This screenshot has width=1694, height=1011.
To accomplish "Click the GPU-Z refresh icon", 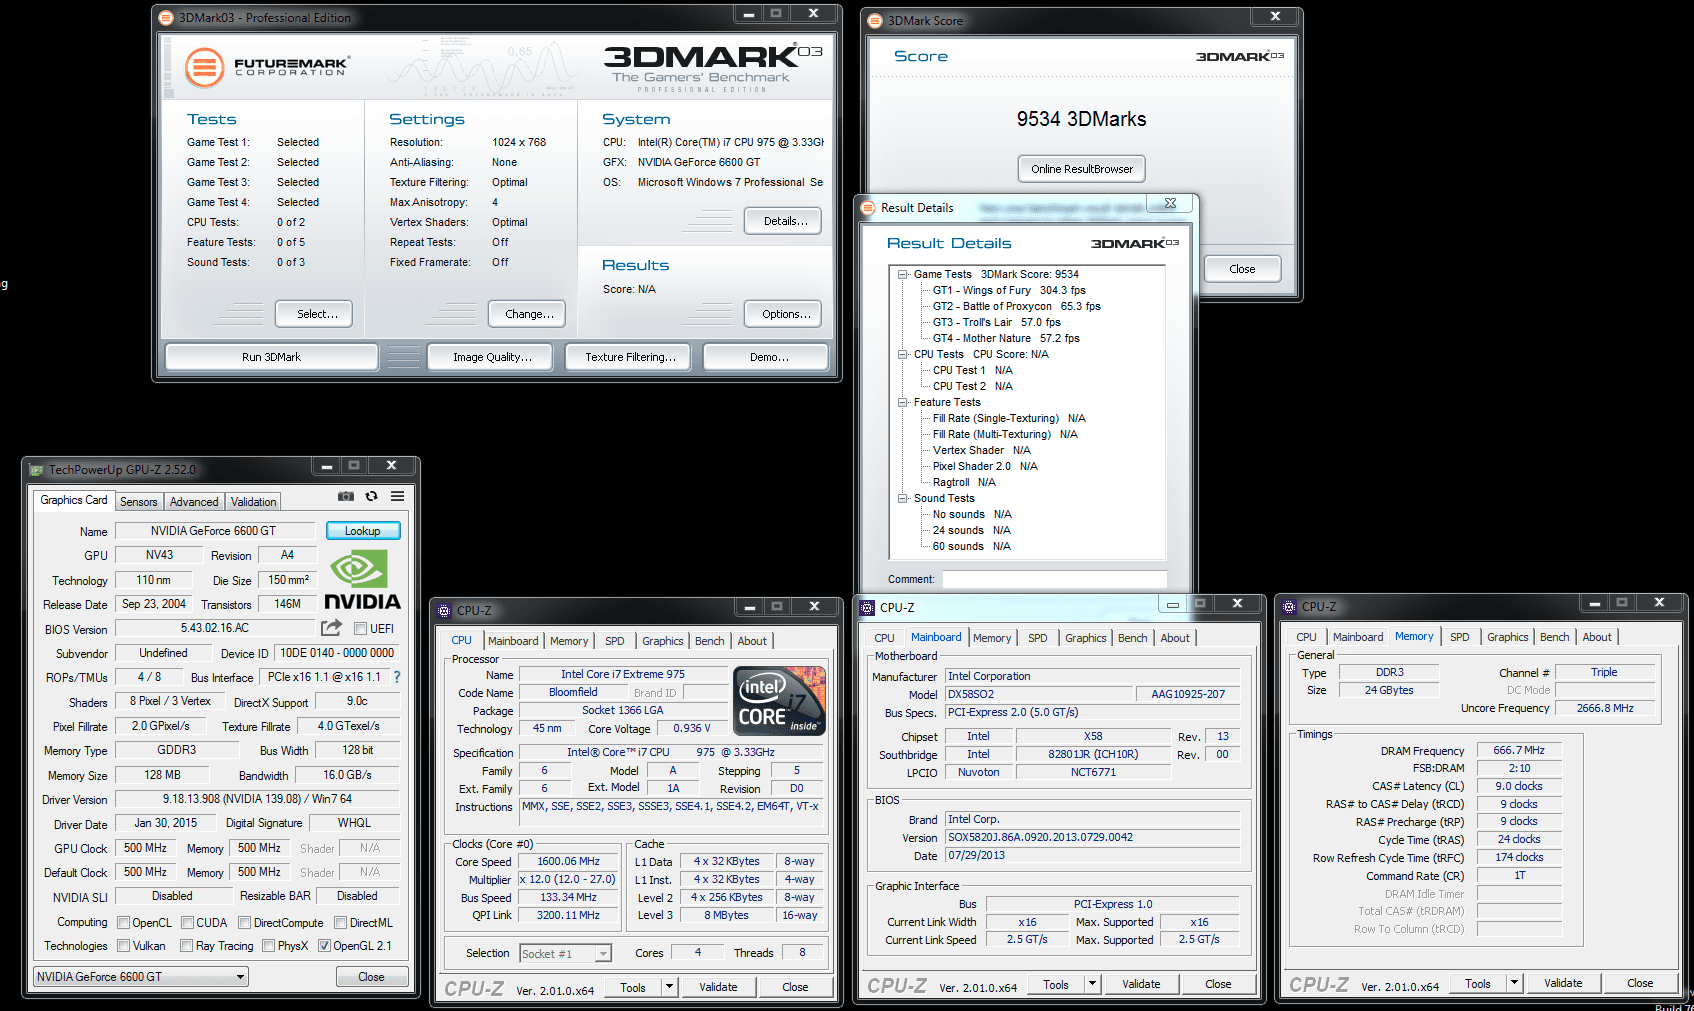I will [x=371, y=496].
